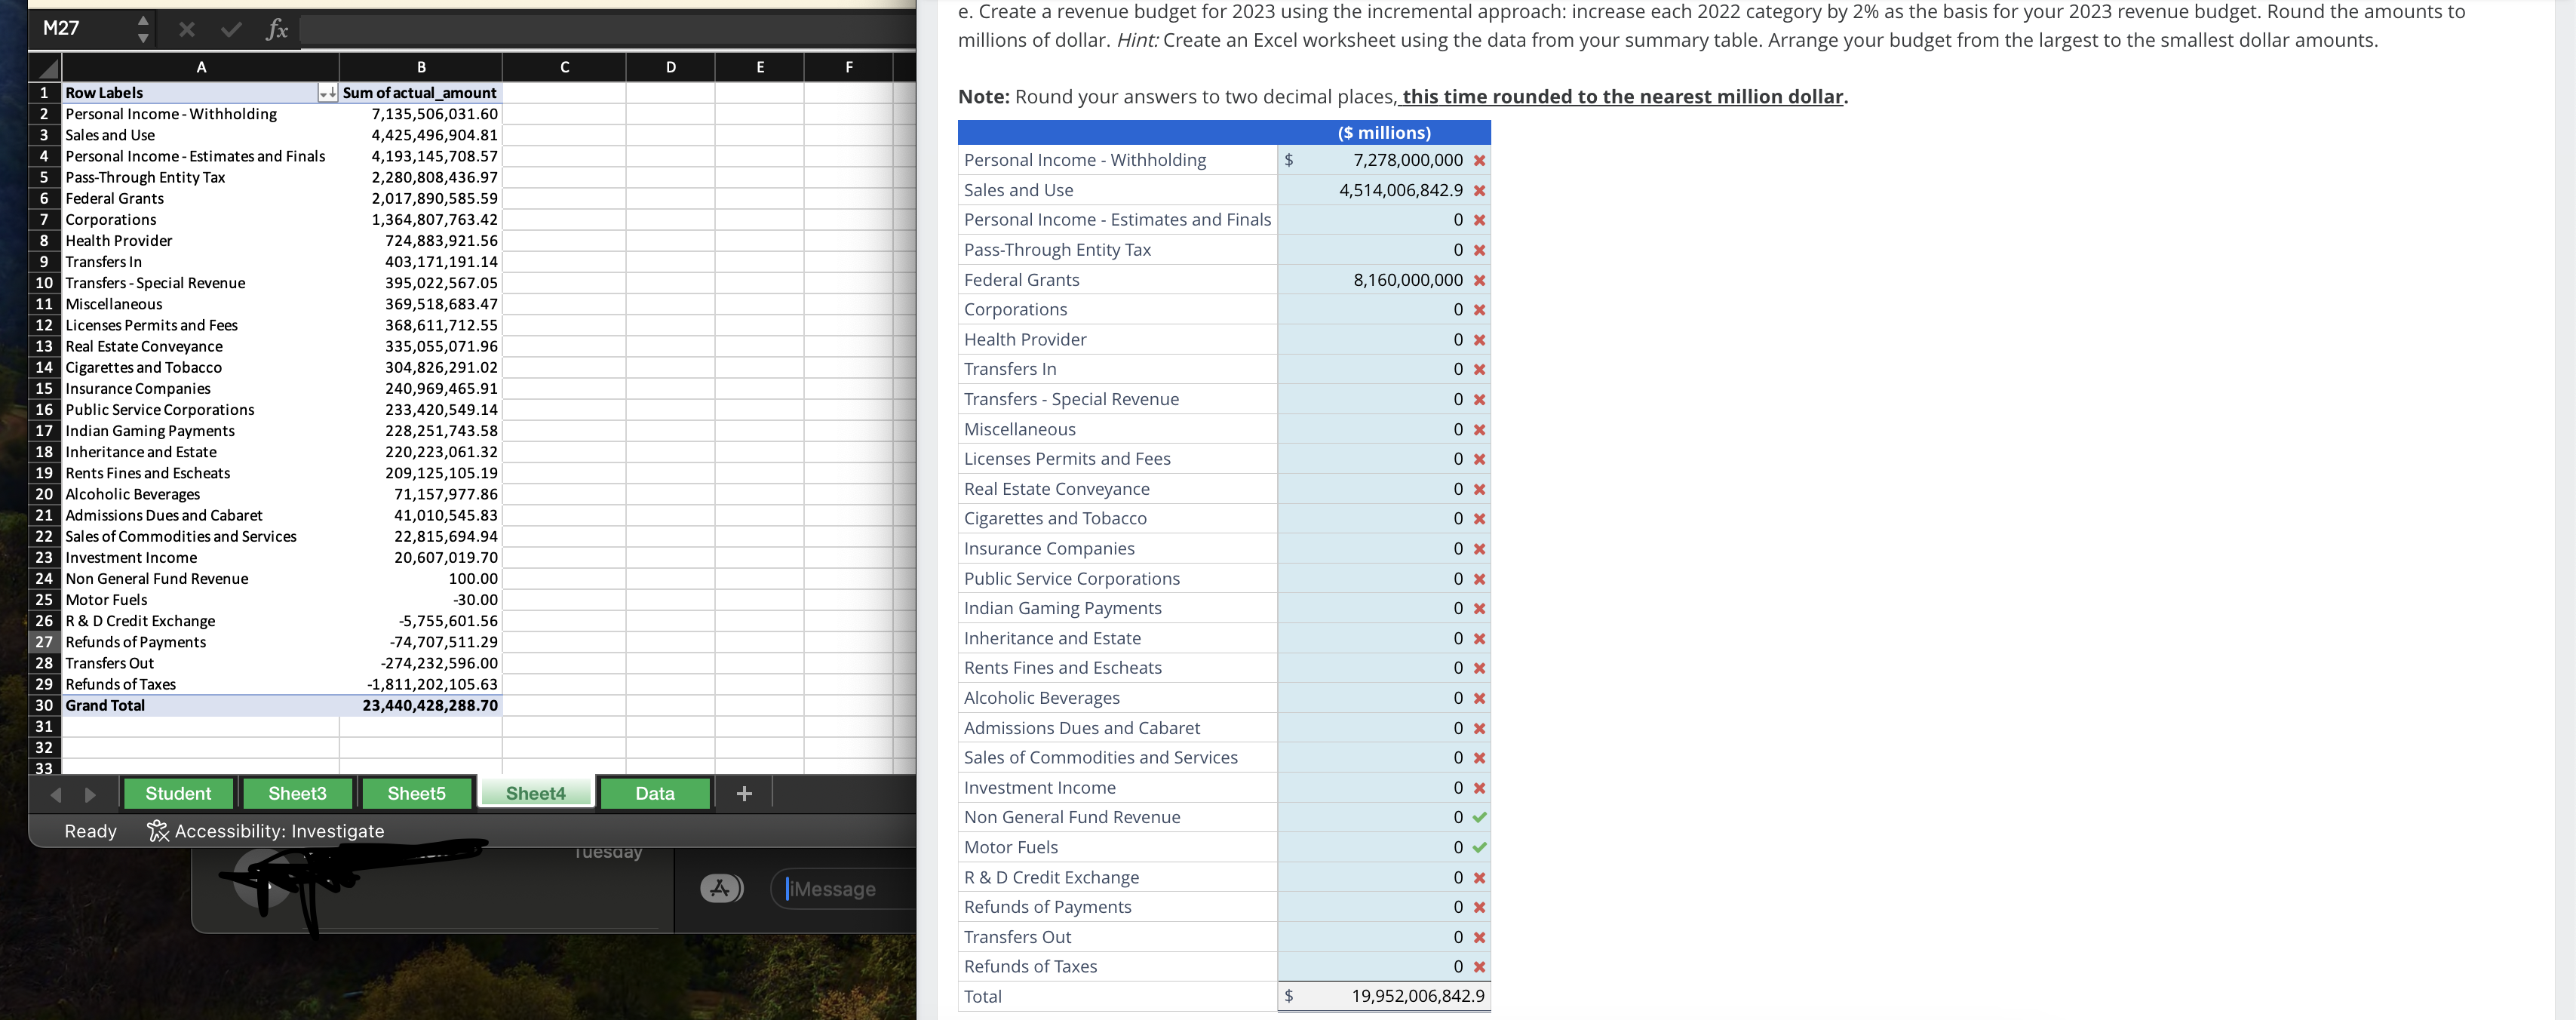Image resolution: width=2576 pixels, height=1020 pixels.
Task: Click the Accessibility: Investigate link
Action: (278, 831)
